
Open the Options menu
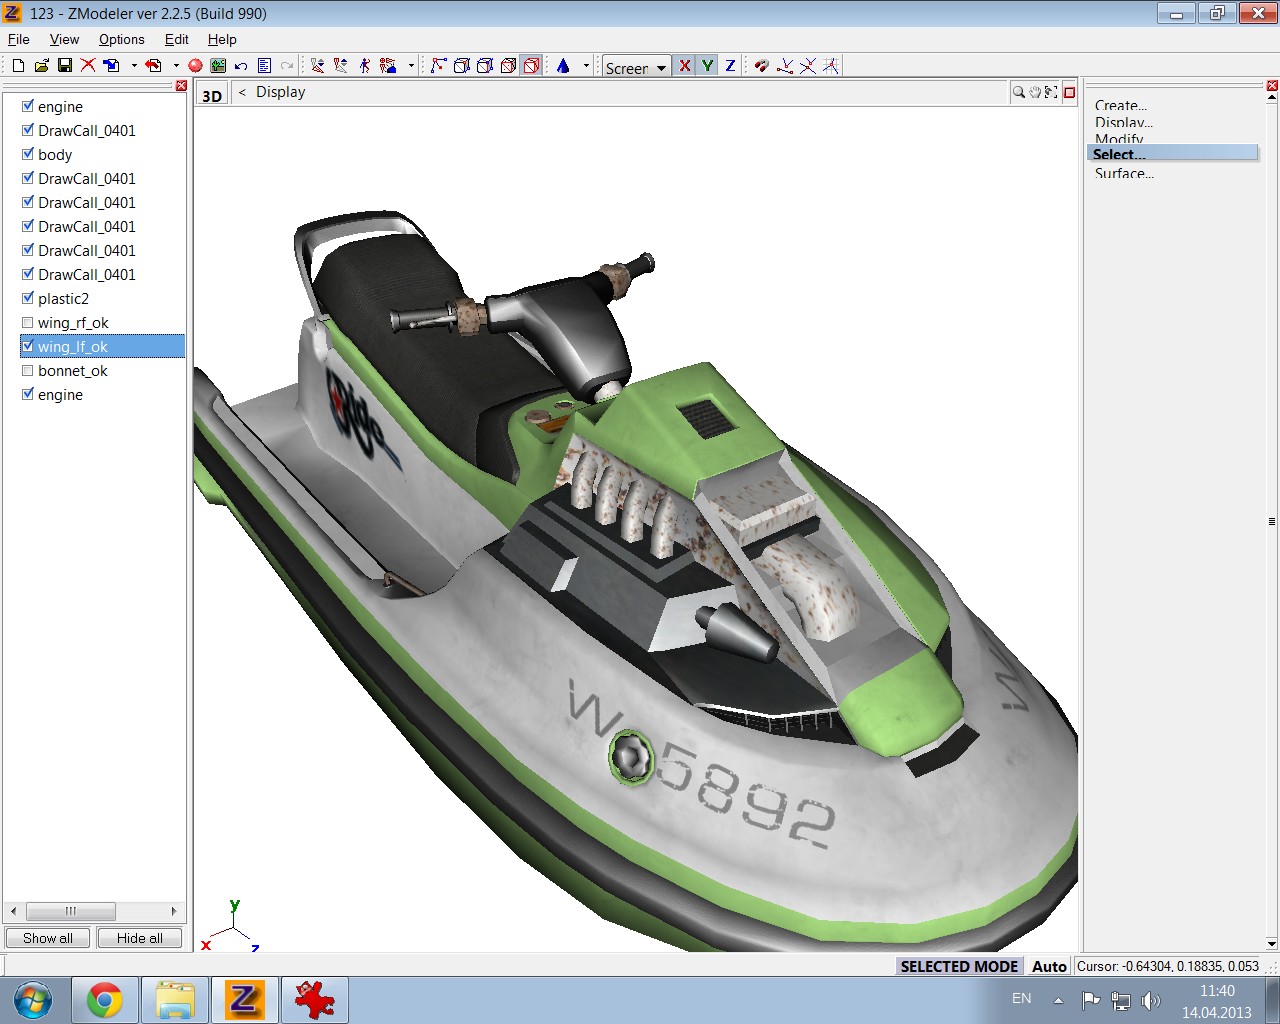[x=121, y=39]
